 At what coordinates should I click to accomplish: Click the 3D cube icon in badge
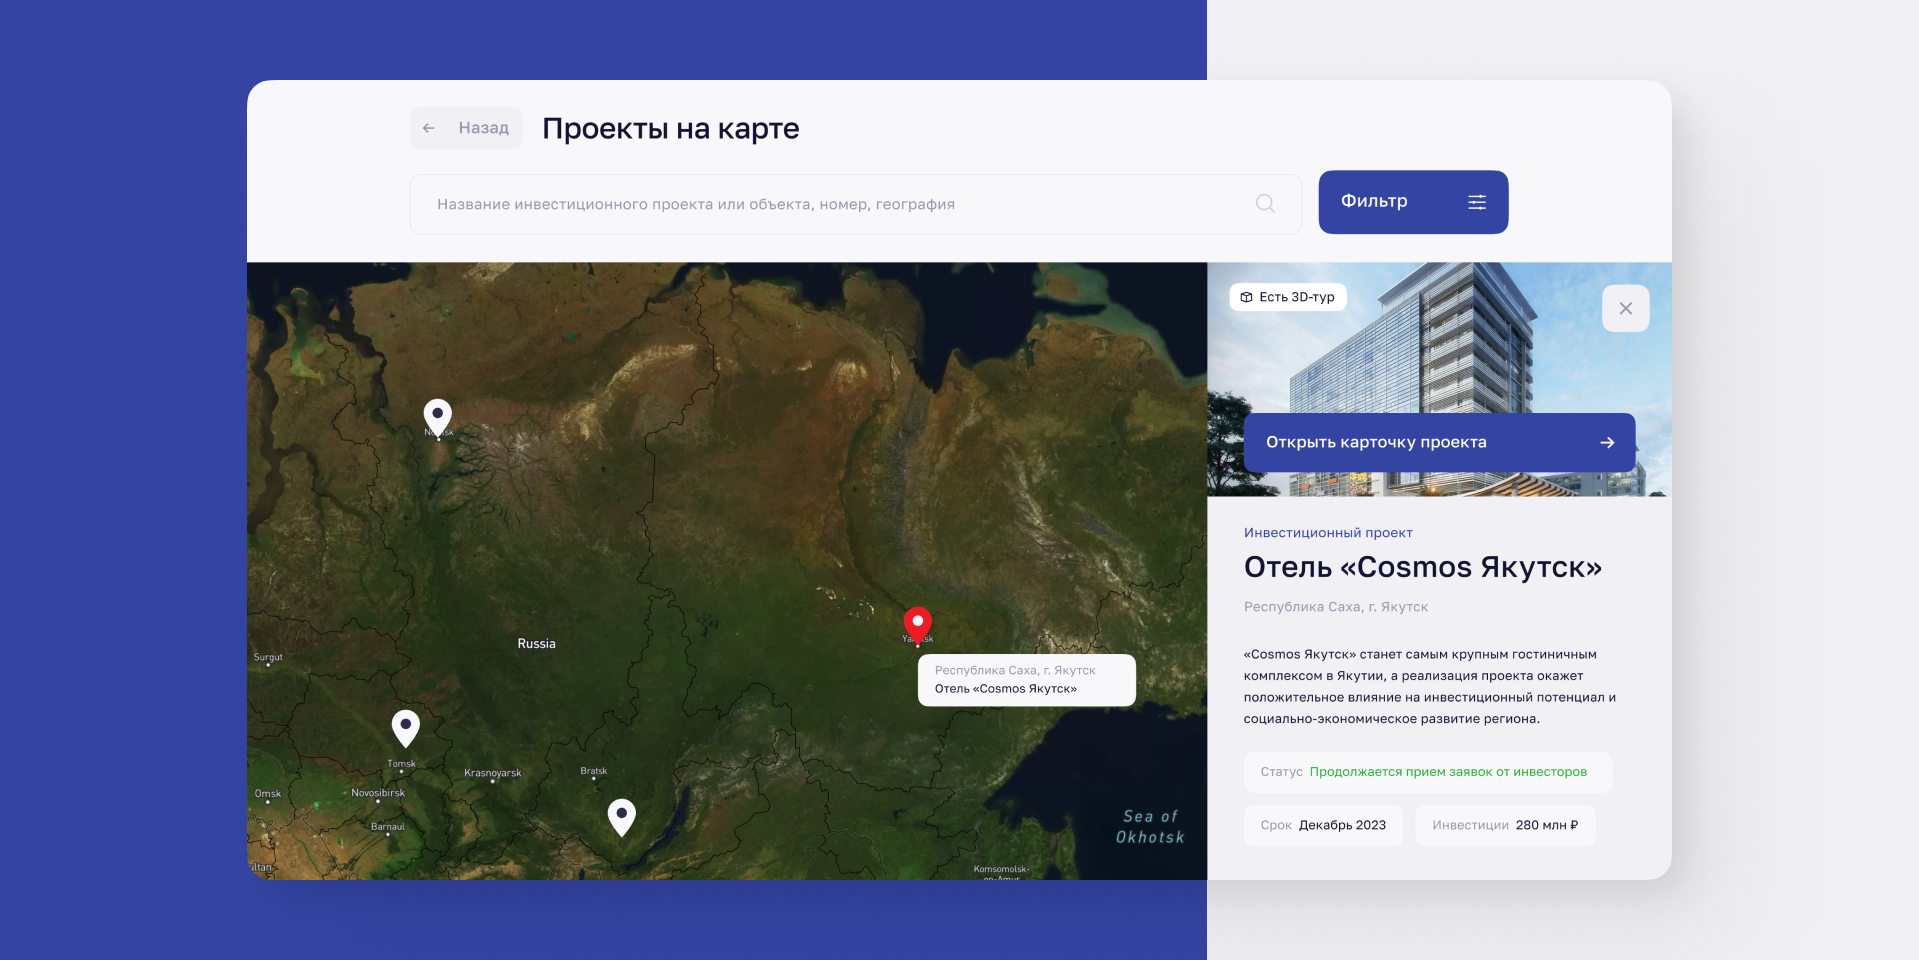[x=1246, y=297]
